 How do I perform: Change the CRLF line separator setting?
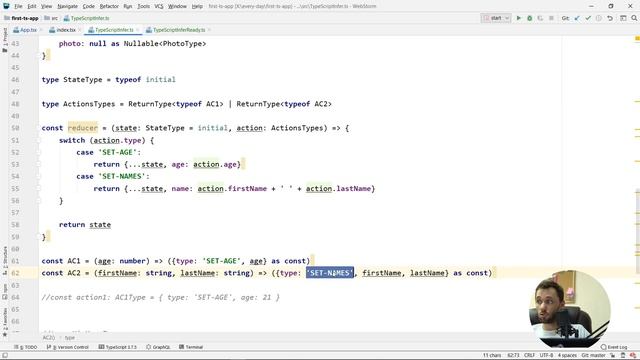[529, 356]
